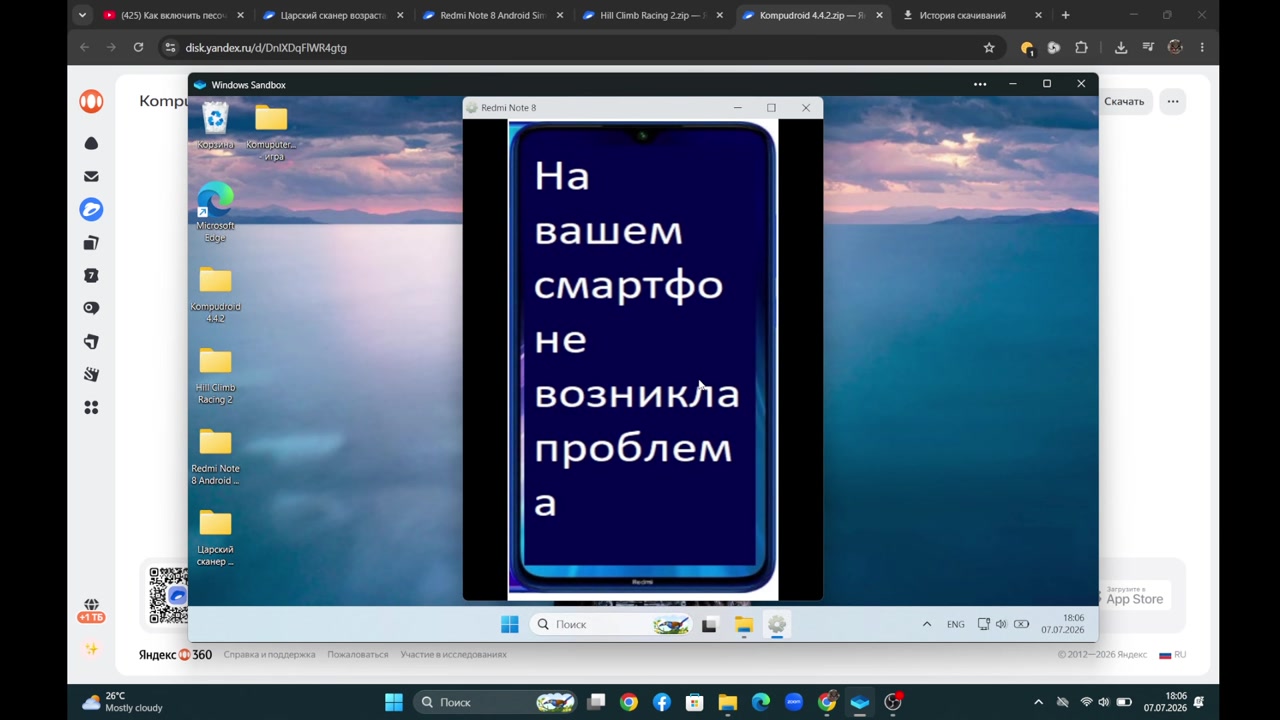1280x720 pixels.
Task: Open more actions menu next to Скачать
Action: pos(1173,101)
